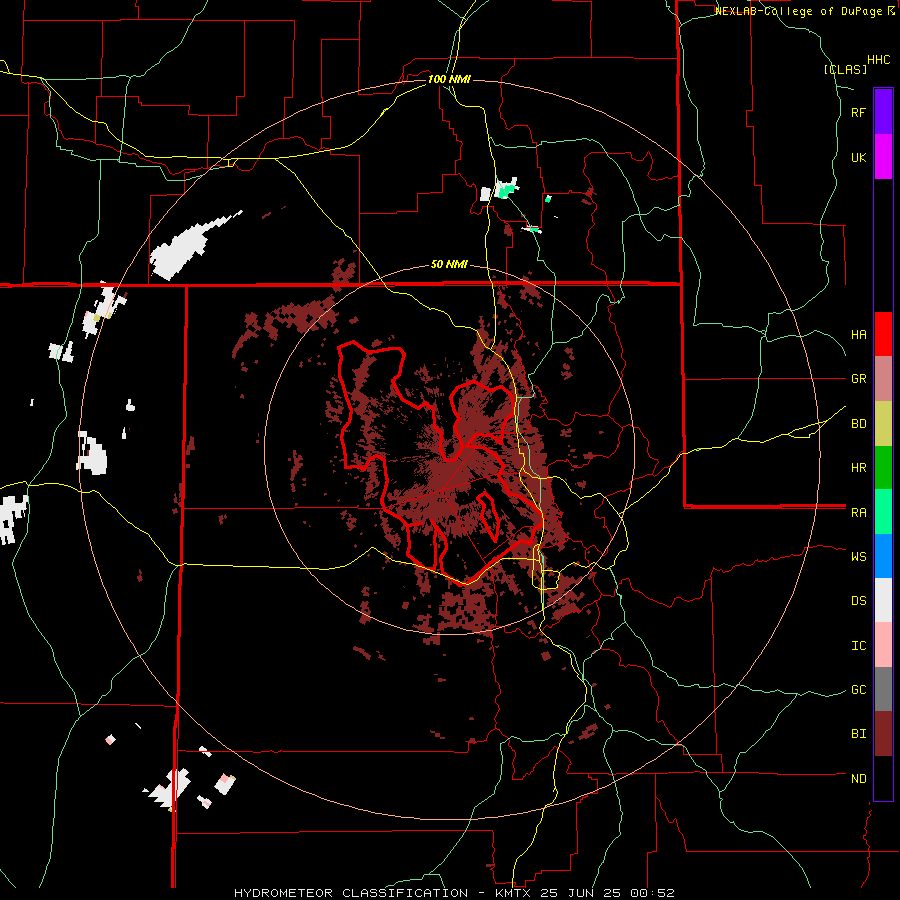Click the 'HHC' product code text

[879, 60]
